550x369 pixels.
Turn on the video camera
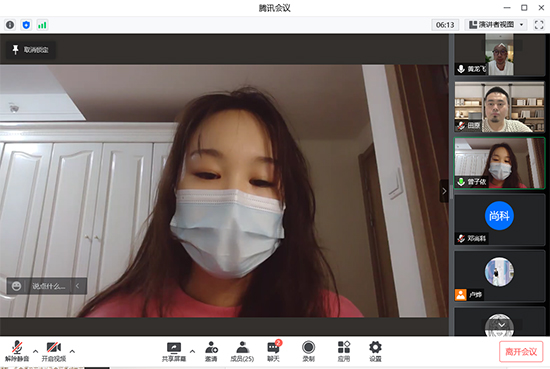(54, 351)
